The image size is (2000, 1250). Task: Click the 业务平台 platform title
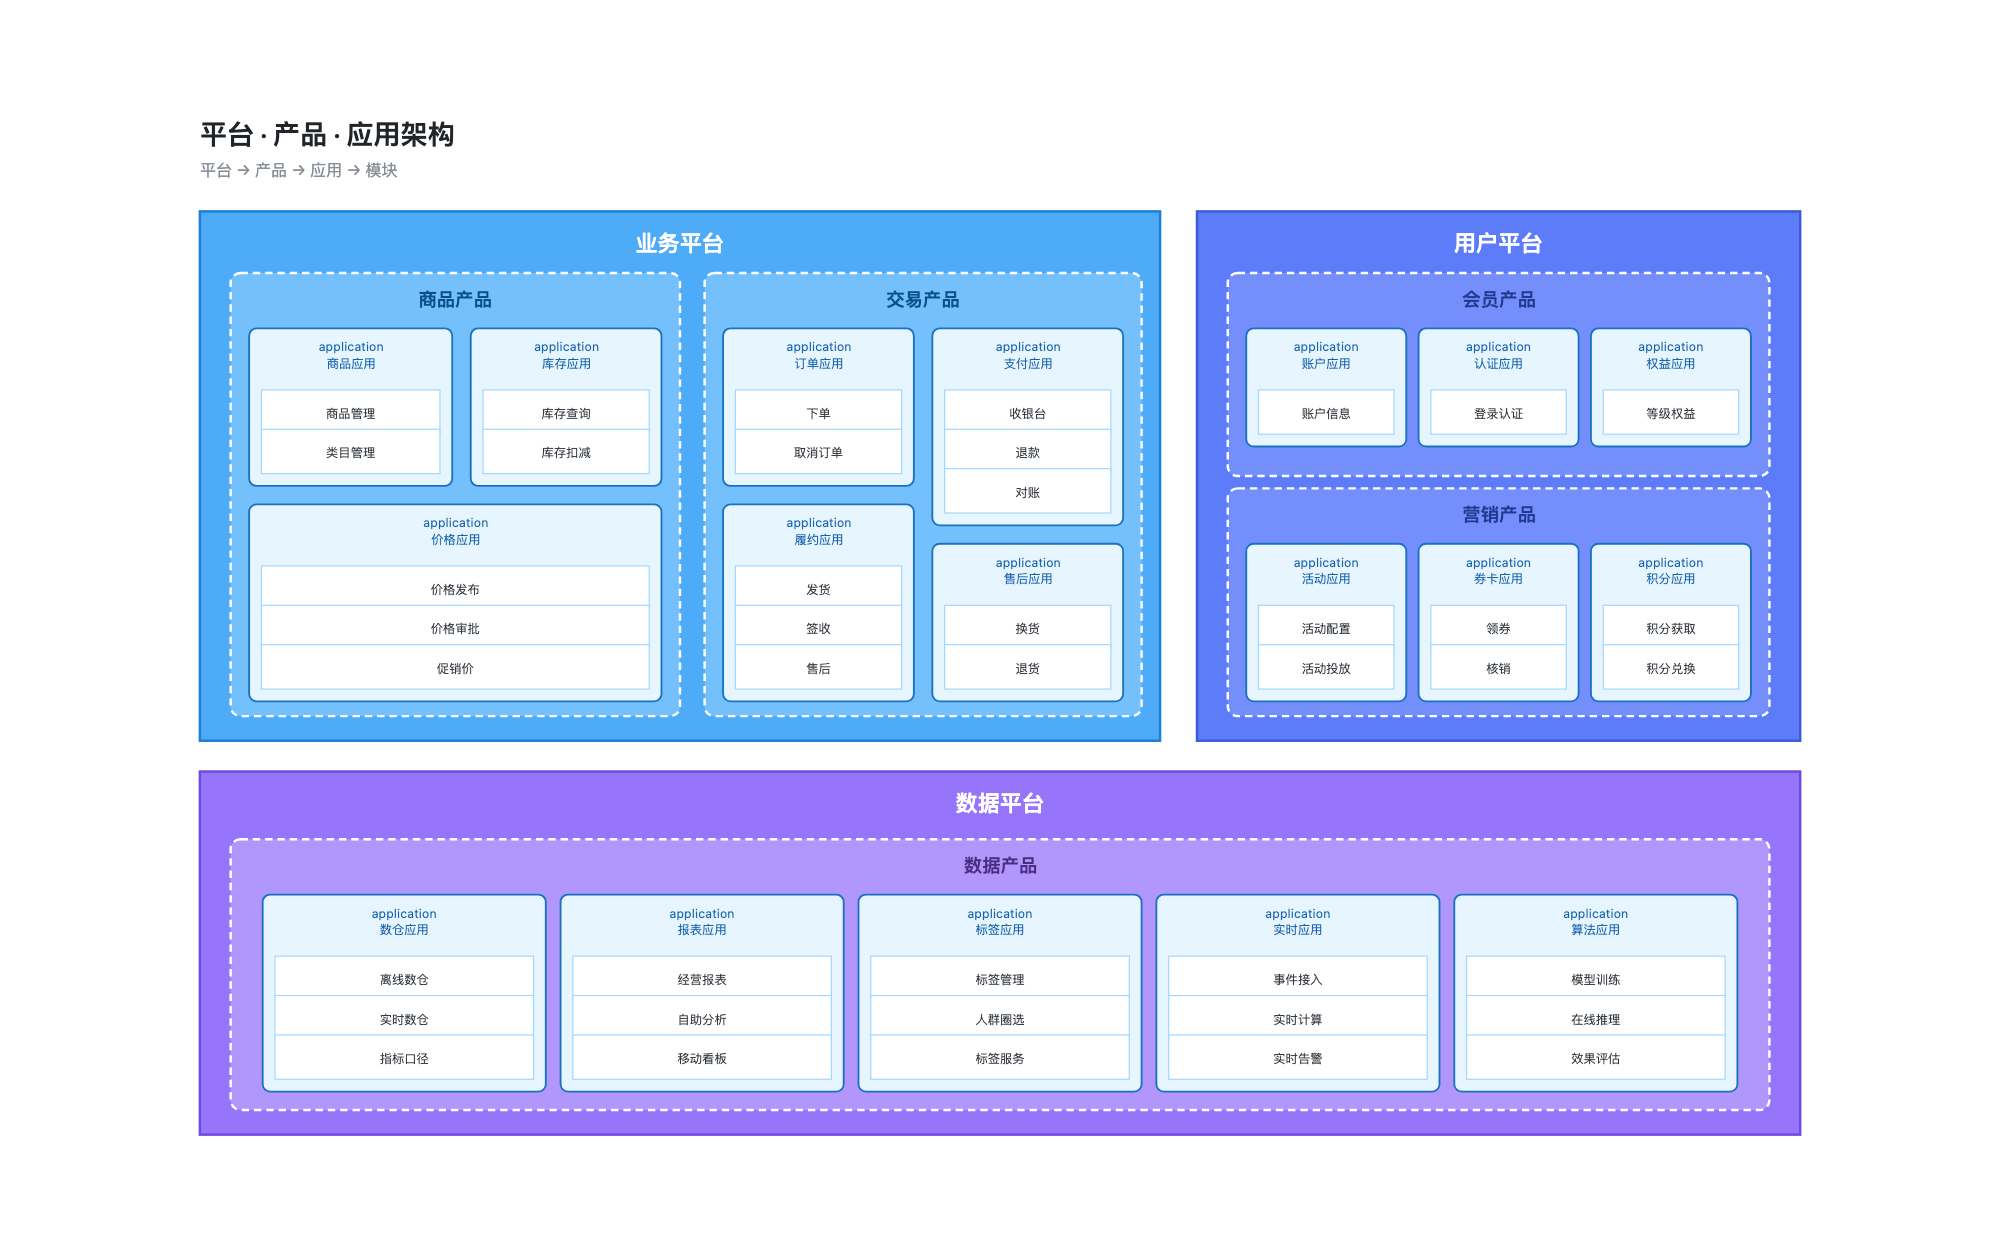(x=679, y=243)
